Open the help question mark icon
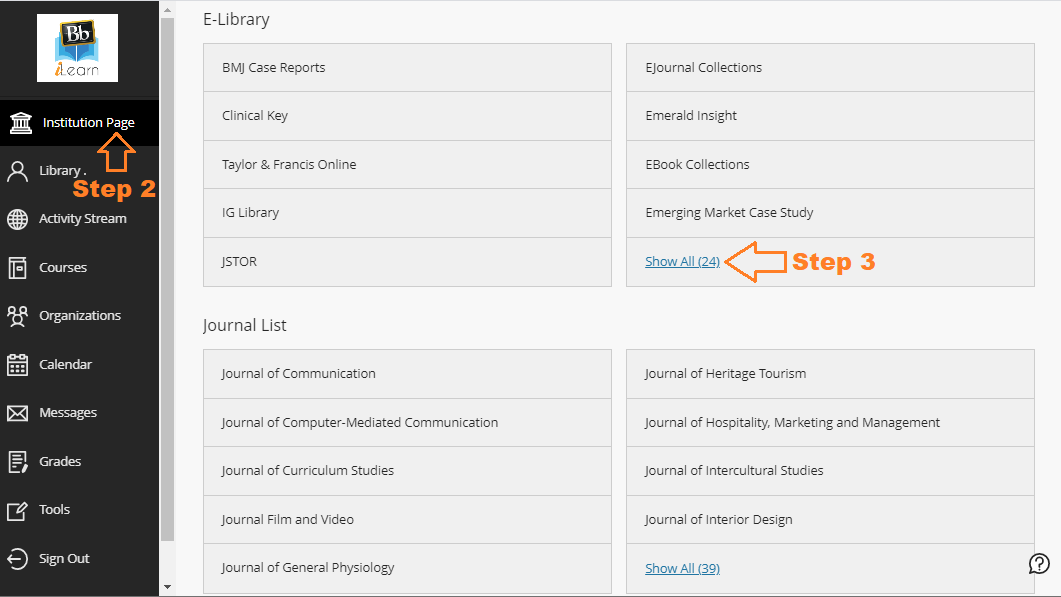The image size is (1061, 597). [1038, 563]
